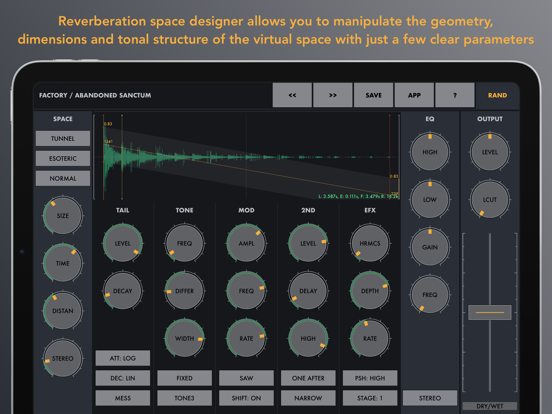This screenshot has width=552, height=414.
Task: Toggle the FIXED tone mode
Action: 184,378
